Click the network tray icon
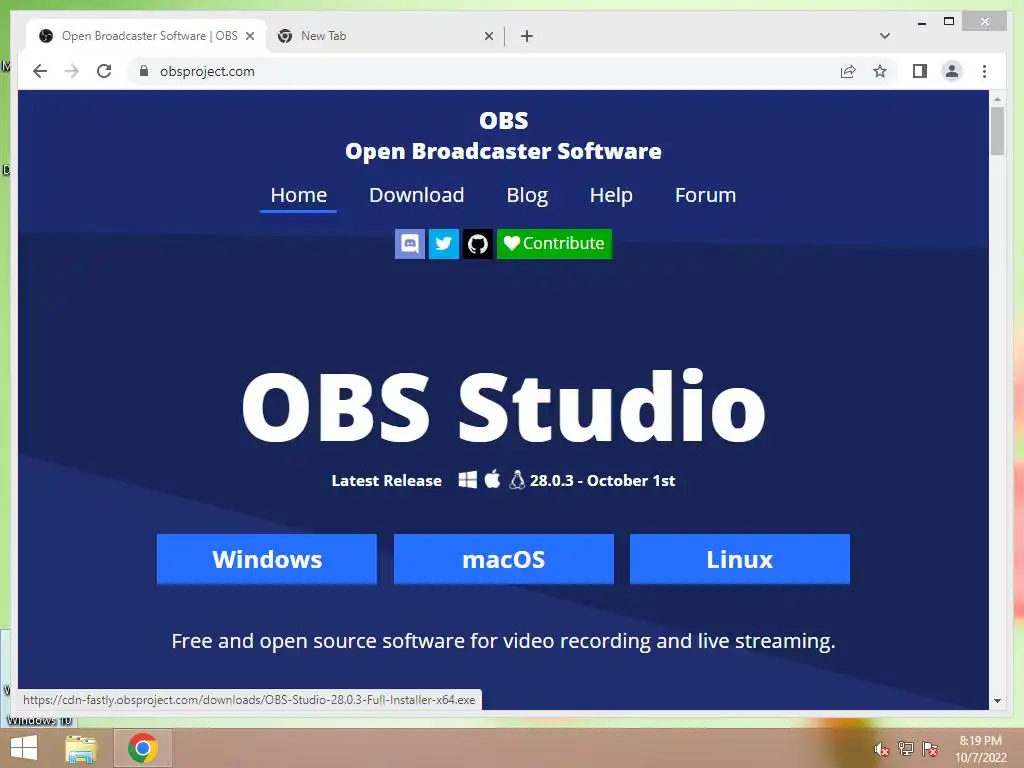This screenshot has width=1024, height=768. [906, 749]
